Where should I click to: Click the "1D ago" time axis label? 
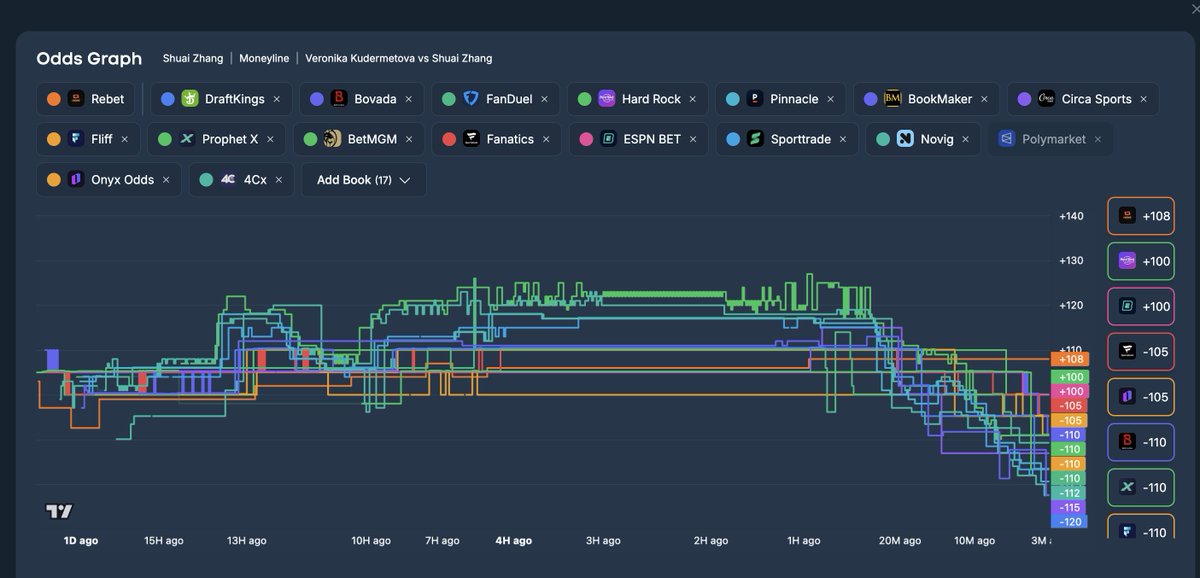tap(81, 541)
